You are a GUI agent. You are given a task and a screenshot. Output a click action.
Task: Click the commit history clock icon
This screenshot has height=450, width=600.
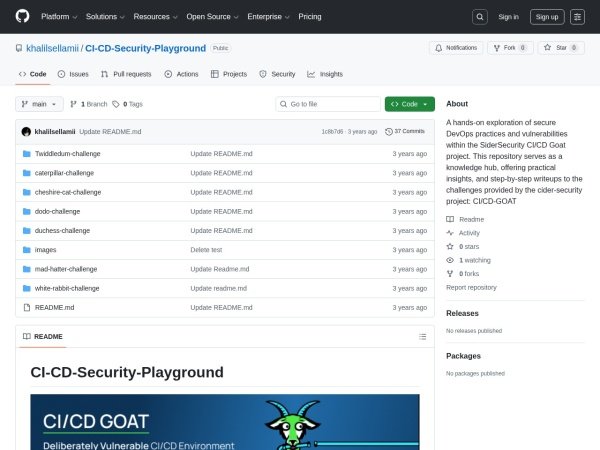(x=389, y=131)
